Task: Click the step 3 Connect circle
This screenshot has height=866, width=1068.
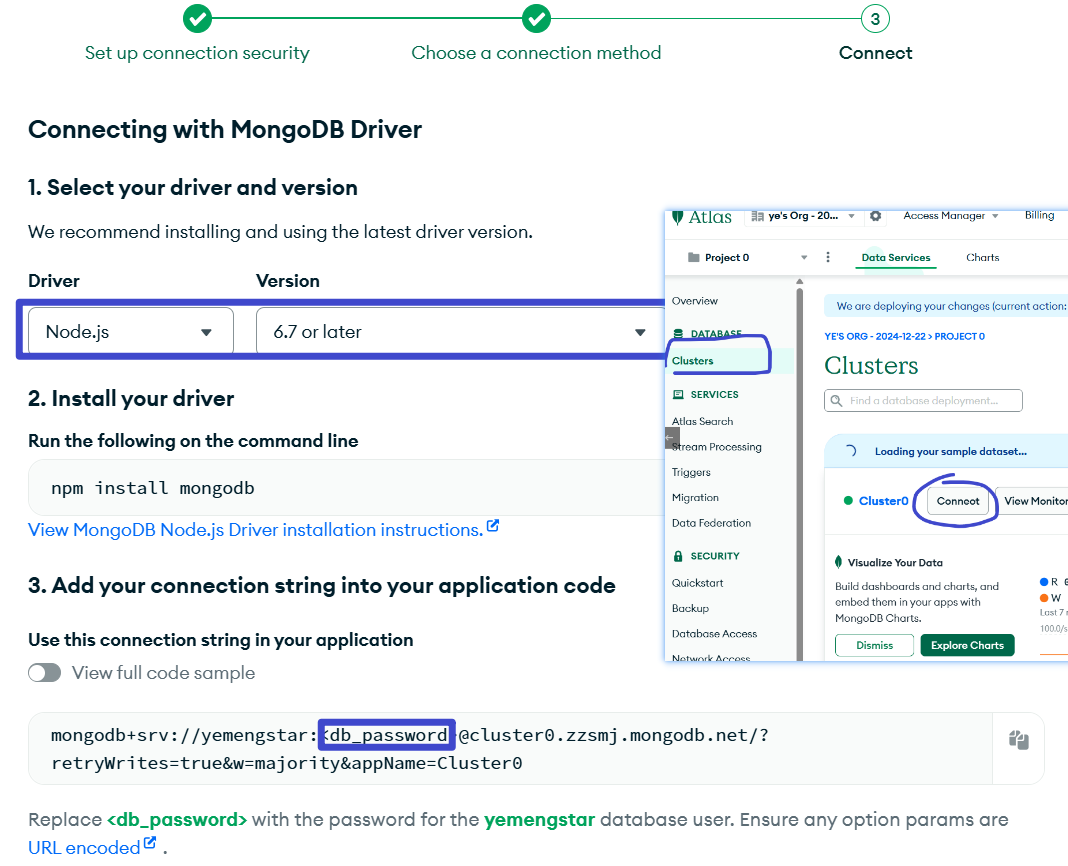Action: point(875,18)
